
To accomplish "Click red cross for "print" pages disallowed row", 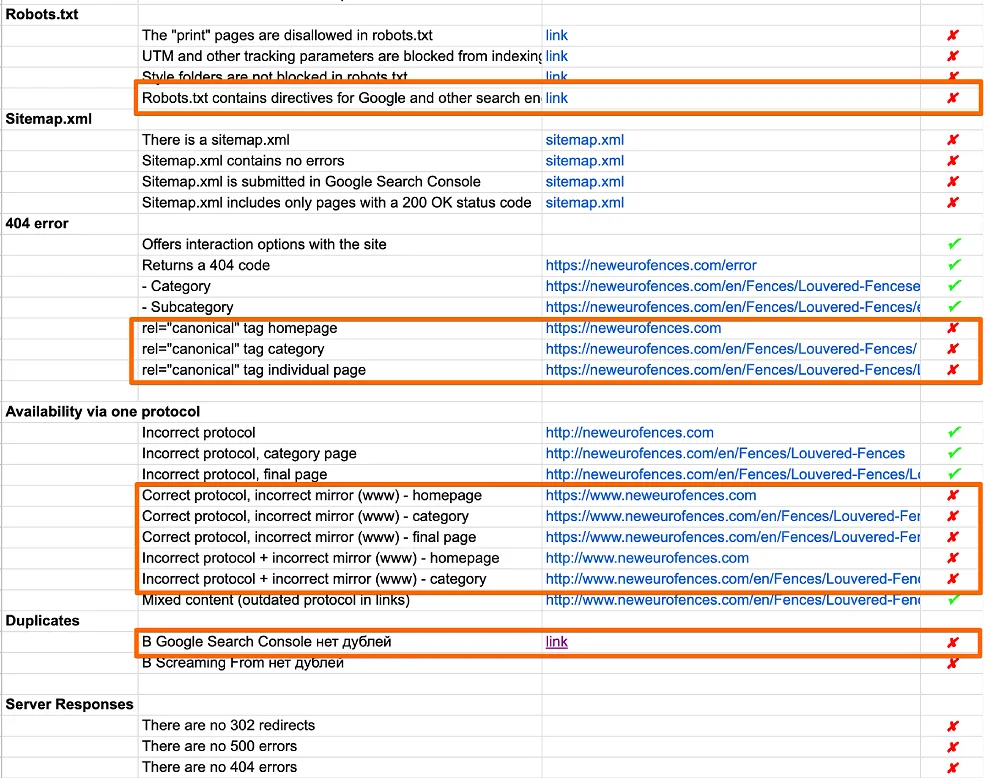I will [952, 35].
